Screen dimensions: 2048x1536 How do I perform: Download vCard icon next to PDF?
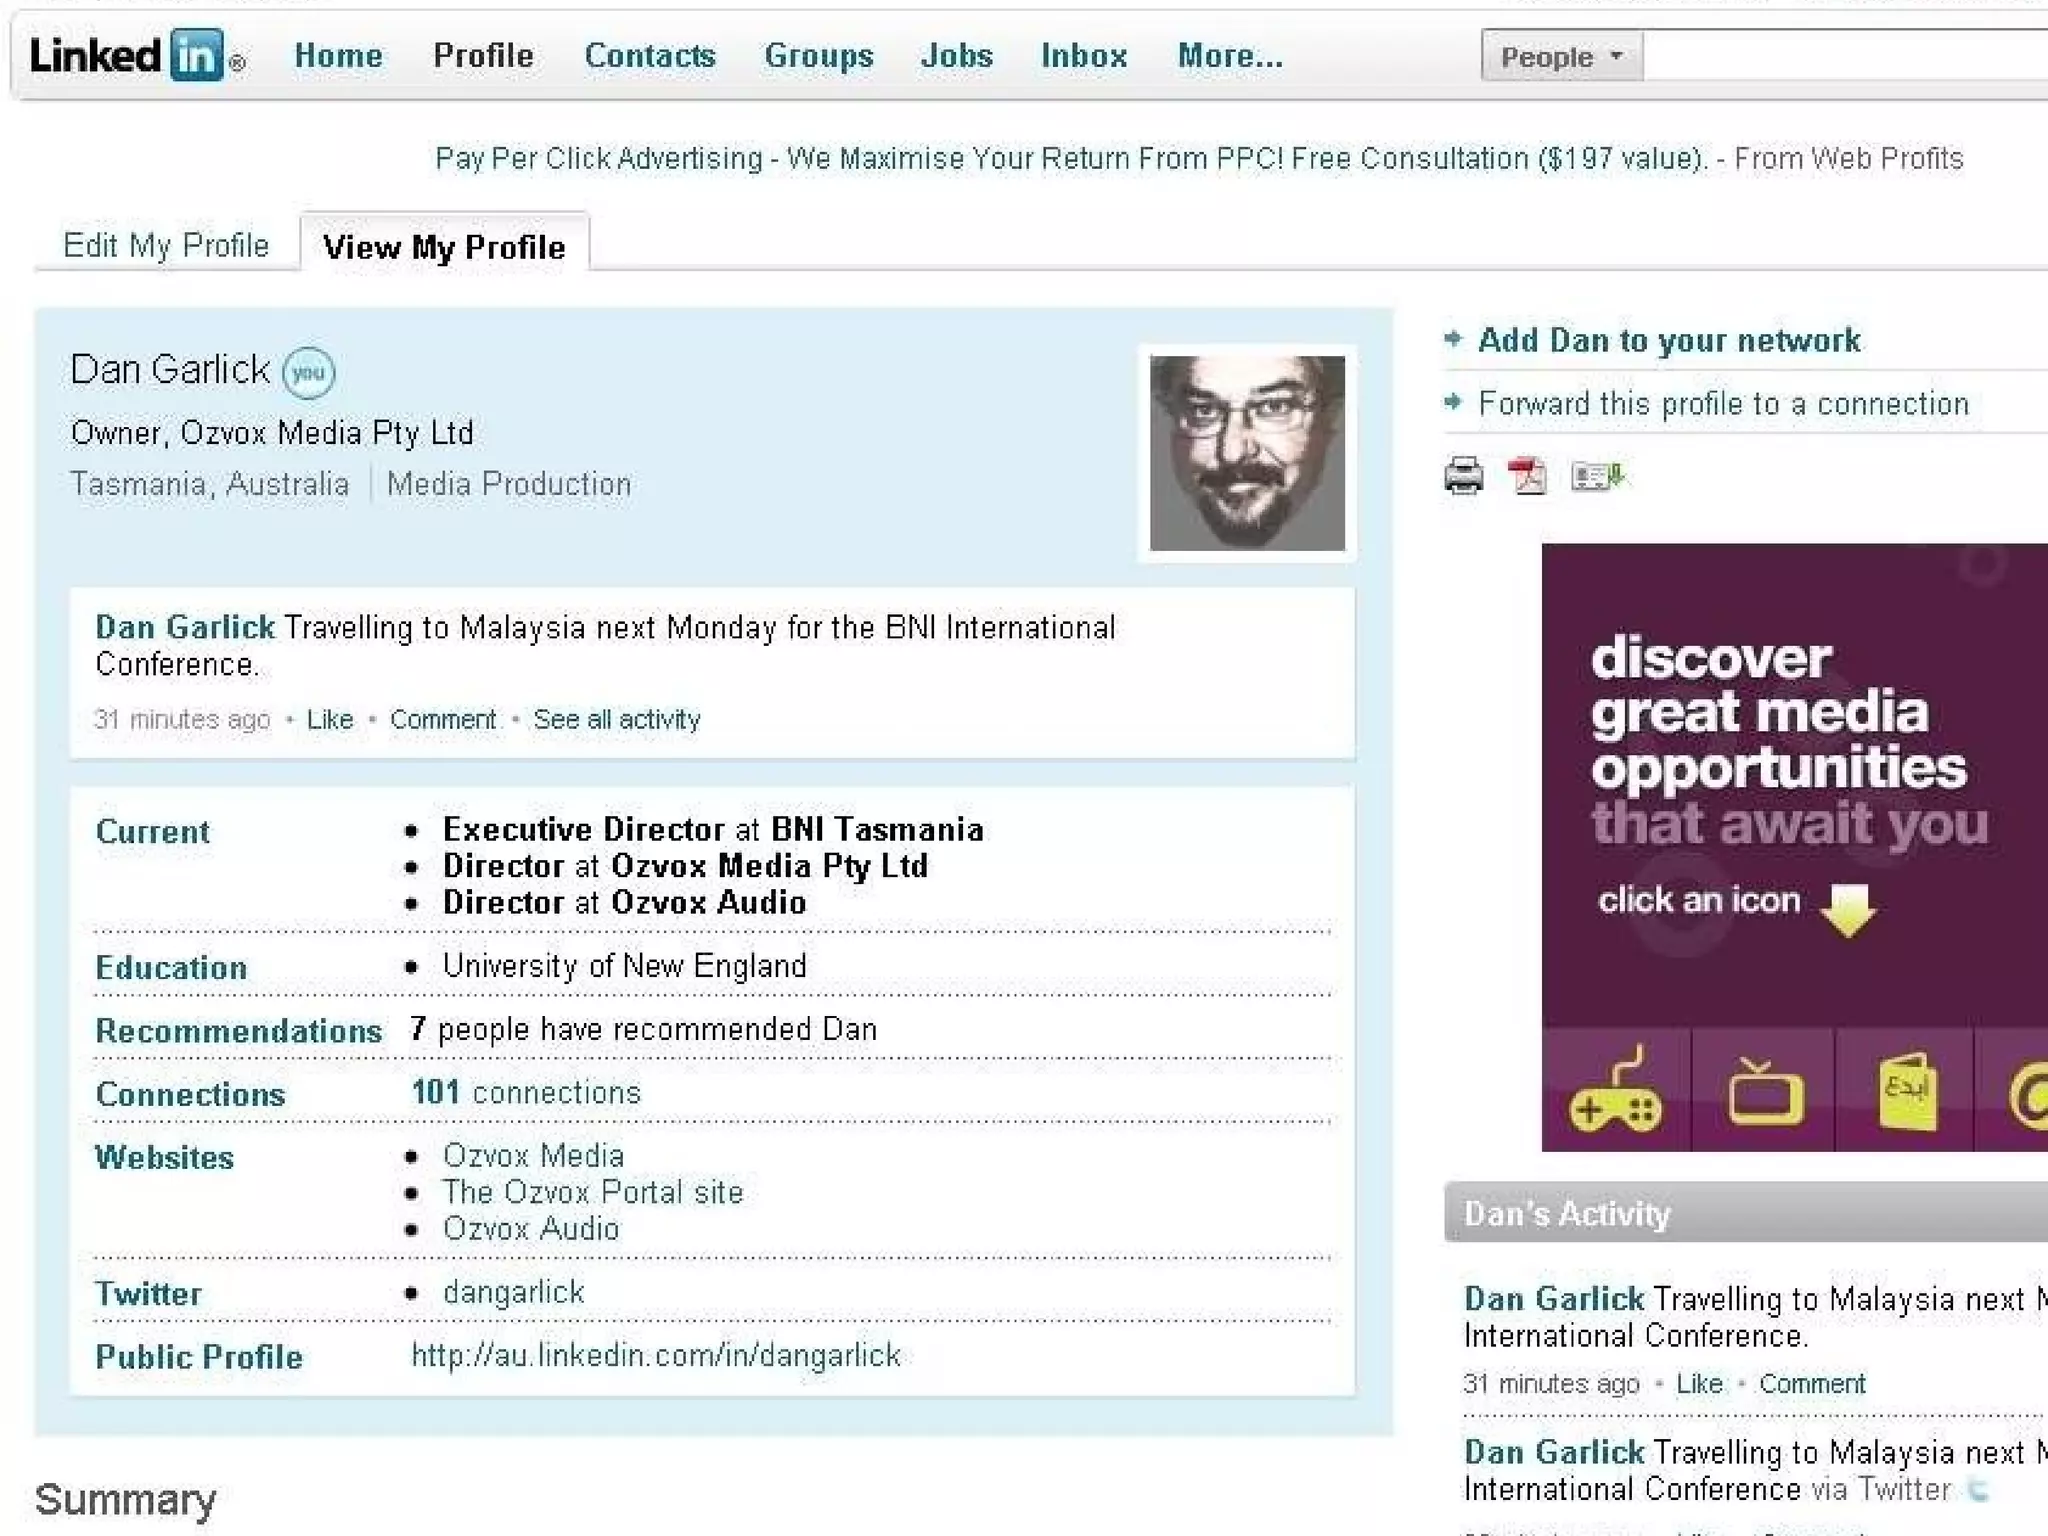click(x=1598, y=476)
